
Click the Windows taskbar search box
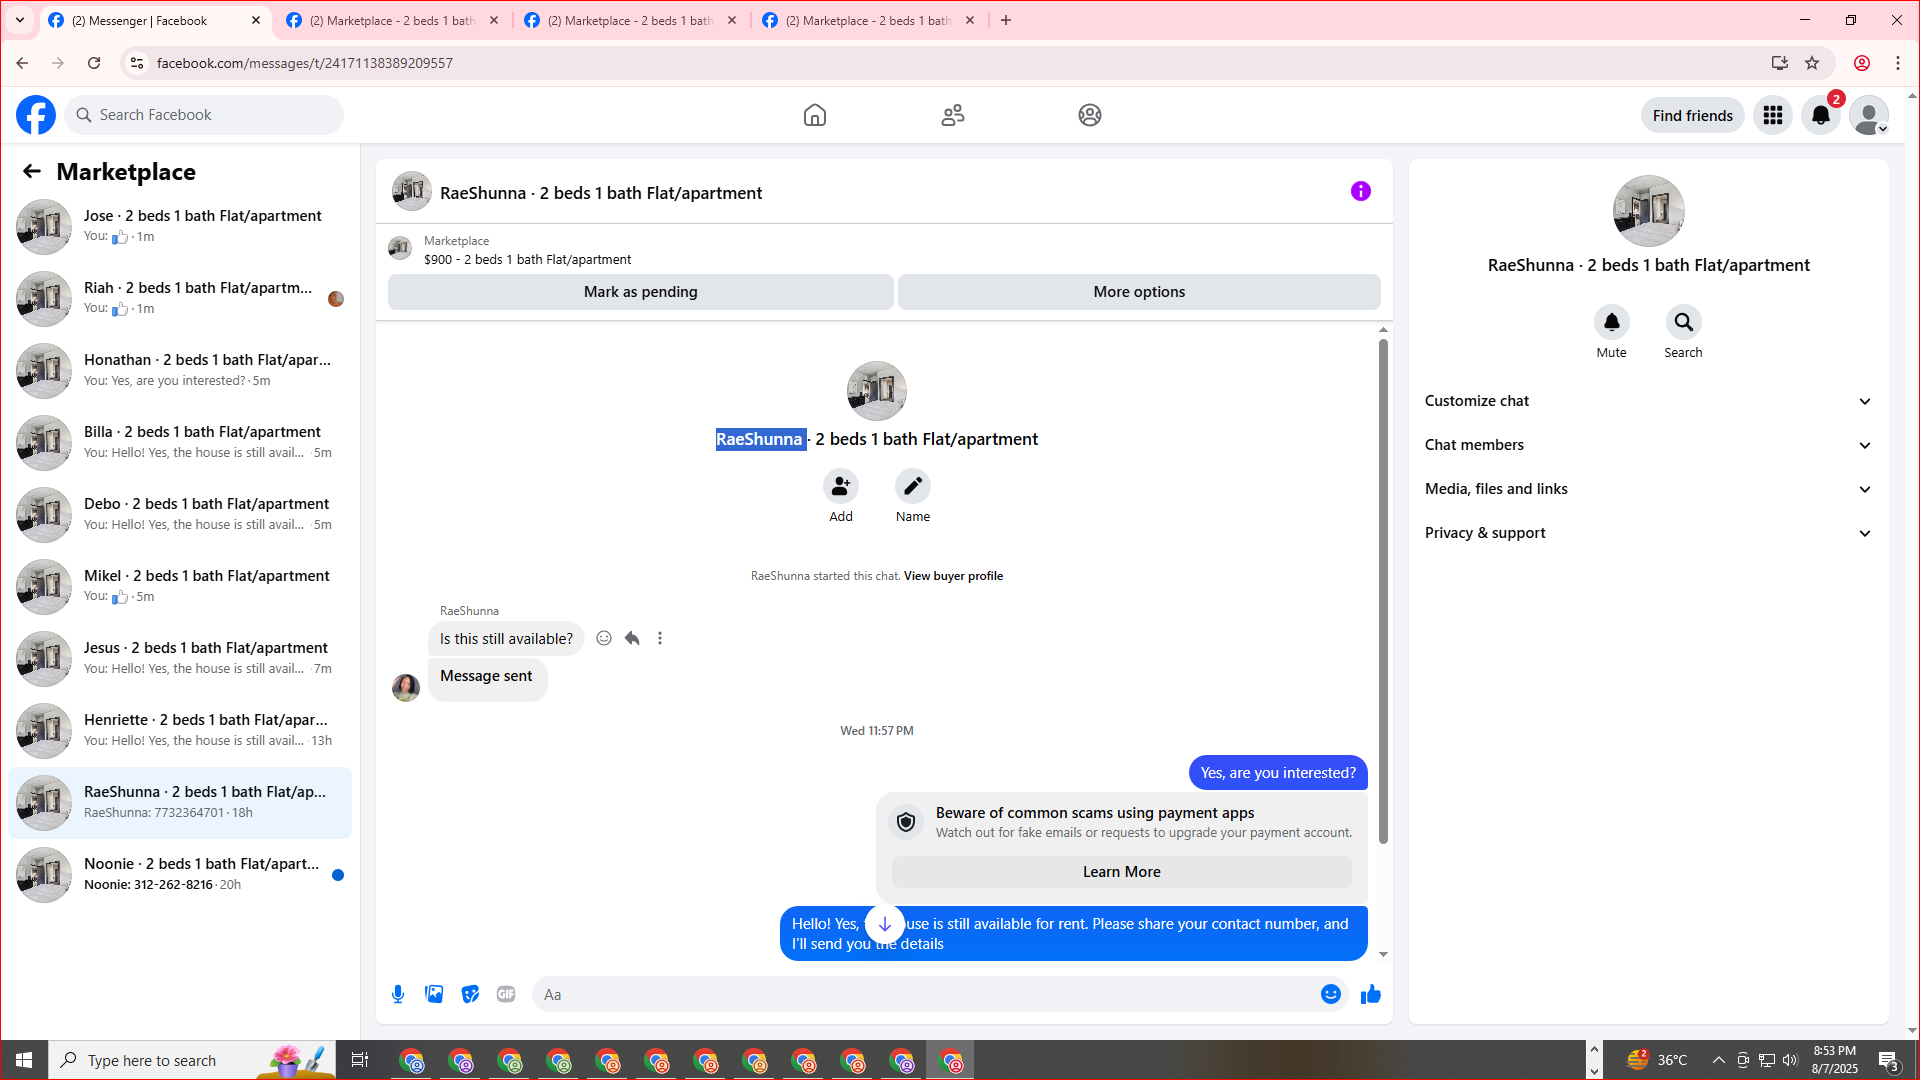[x=192, y=1060]
